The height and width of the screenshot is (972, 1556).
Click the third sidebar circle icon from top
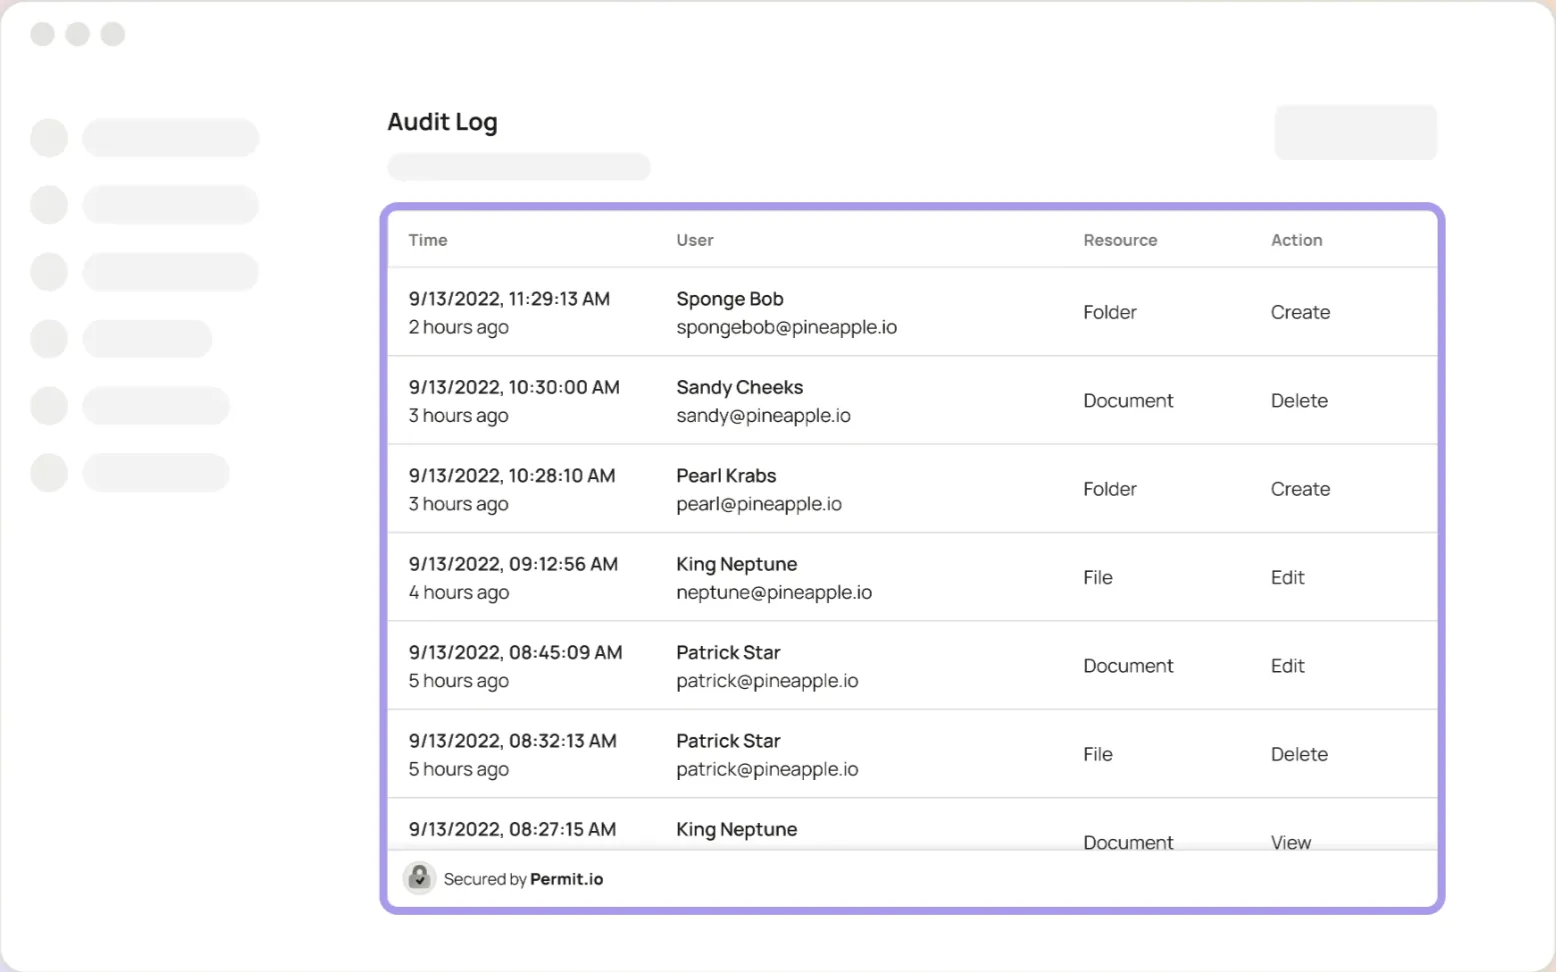coord(49,272)
